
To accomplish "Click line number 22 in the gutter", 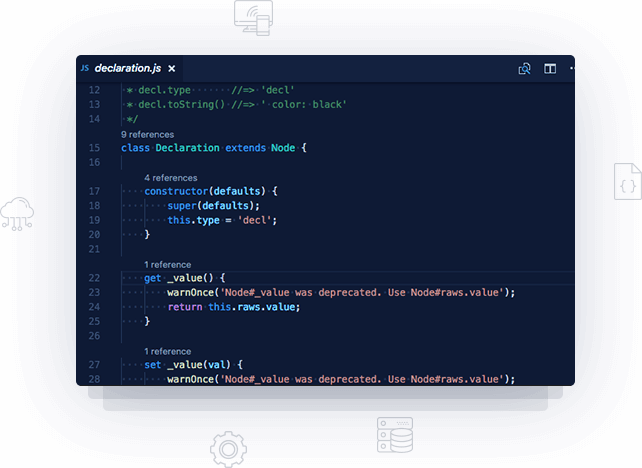I will pyautogui.click(x=94, y=278).
